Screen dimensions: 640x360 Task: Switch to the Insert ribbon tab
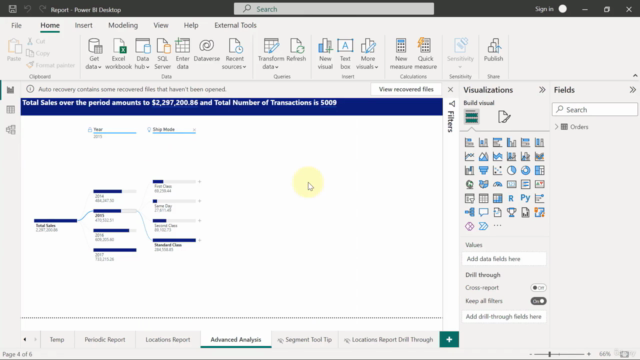pyautogui.click(x=83, y=25)
